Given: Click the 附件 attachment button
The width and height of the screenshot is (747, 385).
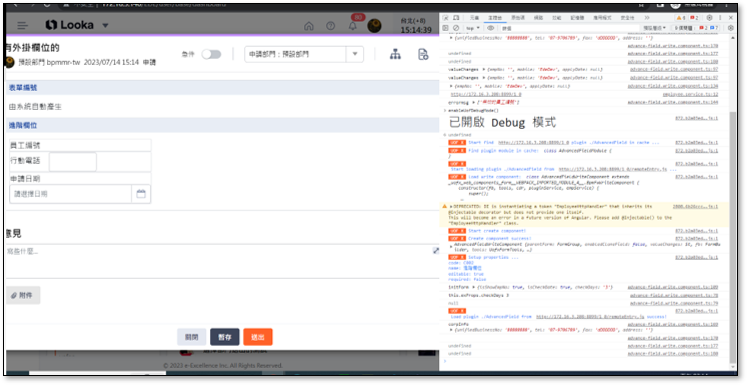Looking at the screenshot, I should [x=22, y=295].
